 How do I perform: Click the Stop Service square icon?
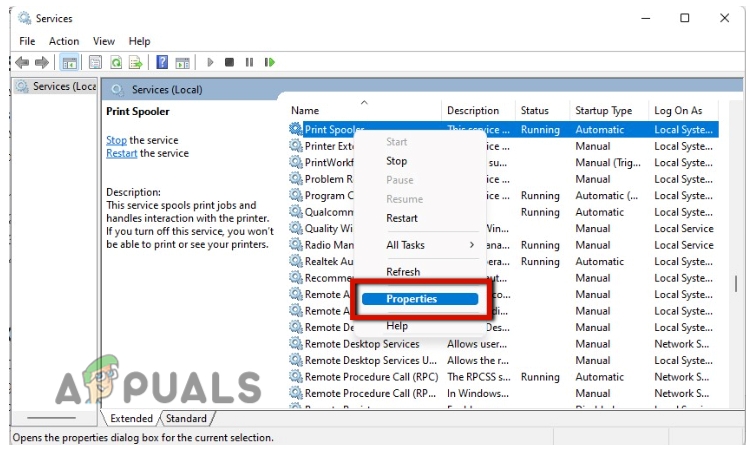pos(230,62)
